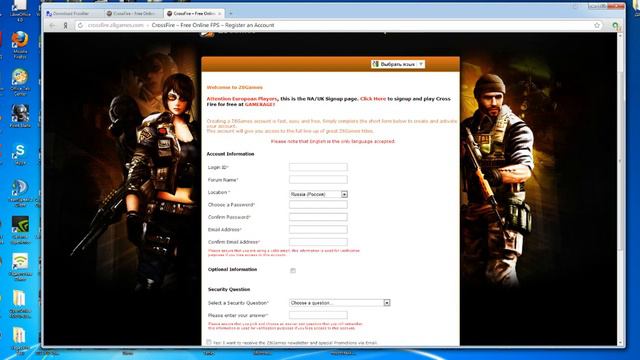Click the Confirm Email Address input
This screenshot has width=640, height=360.
[318, 242]
